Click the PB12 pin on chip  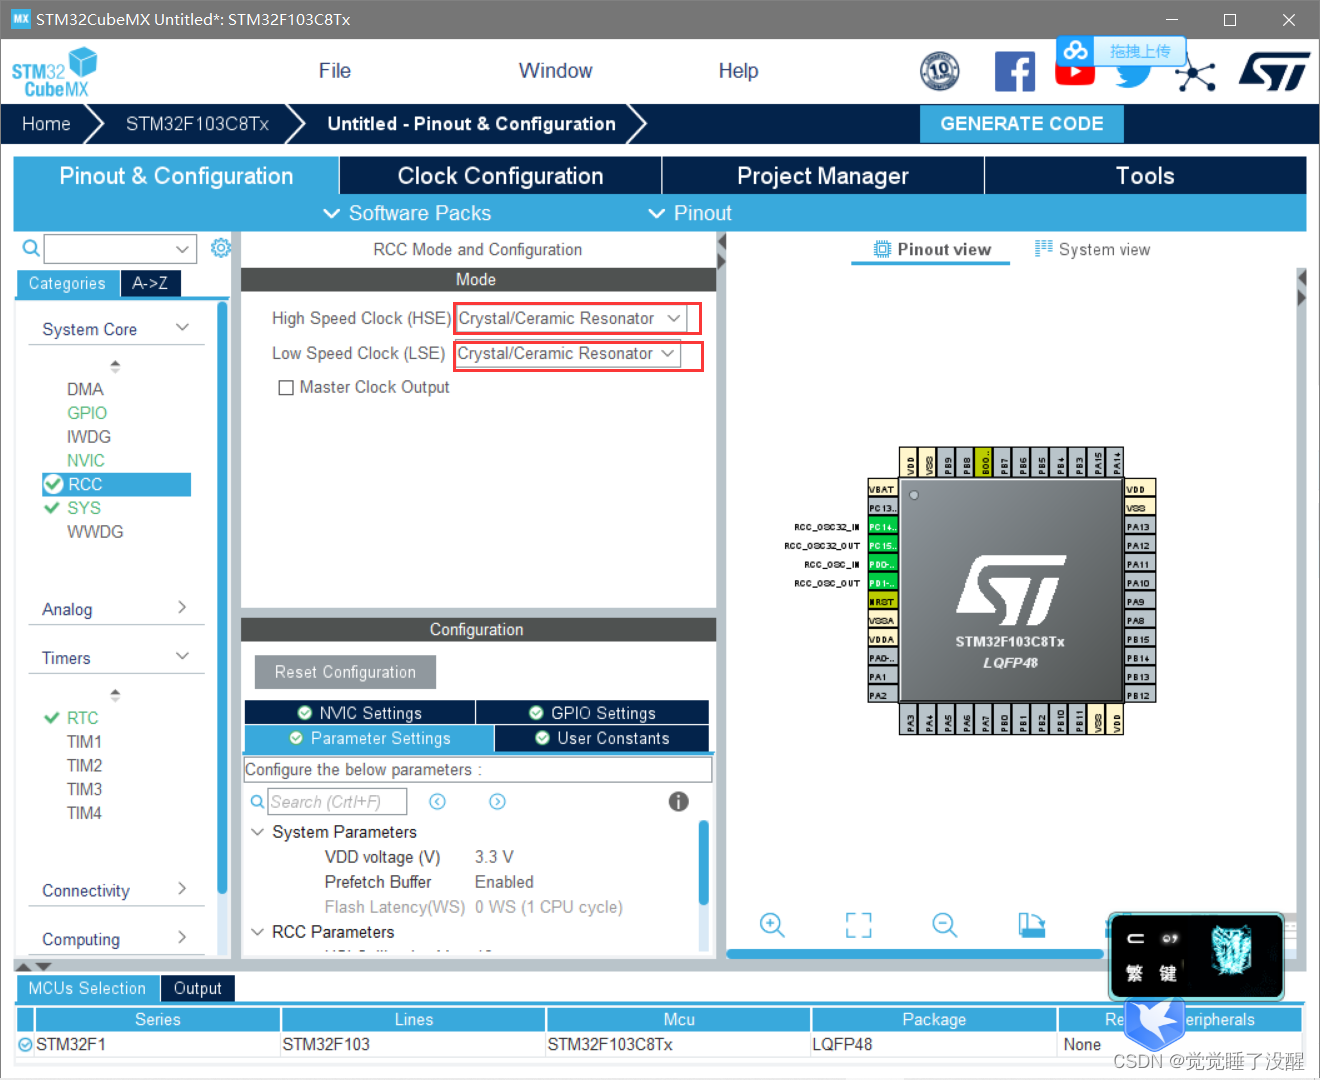click(x=1139, y=695)
